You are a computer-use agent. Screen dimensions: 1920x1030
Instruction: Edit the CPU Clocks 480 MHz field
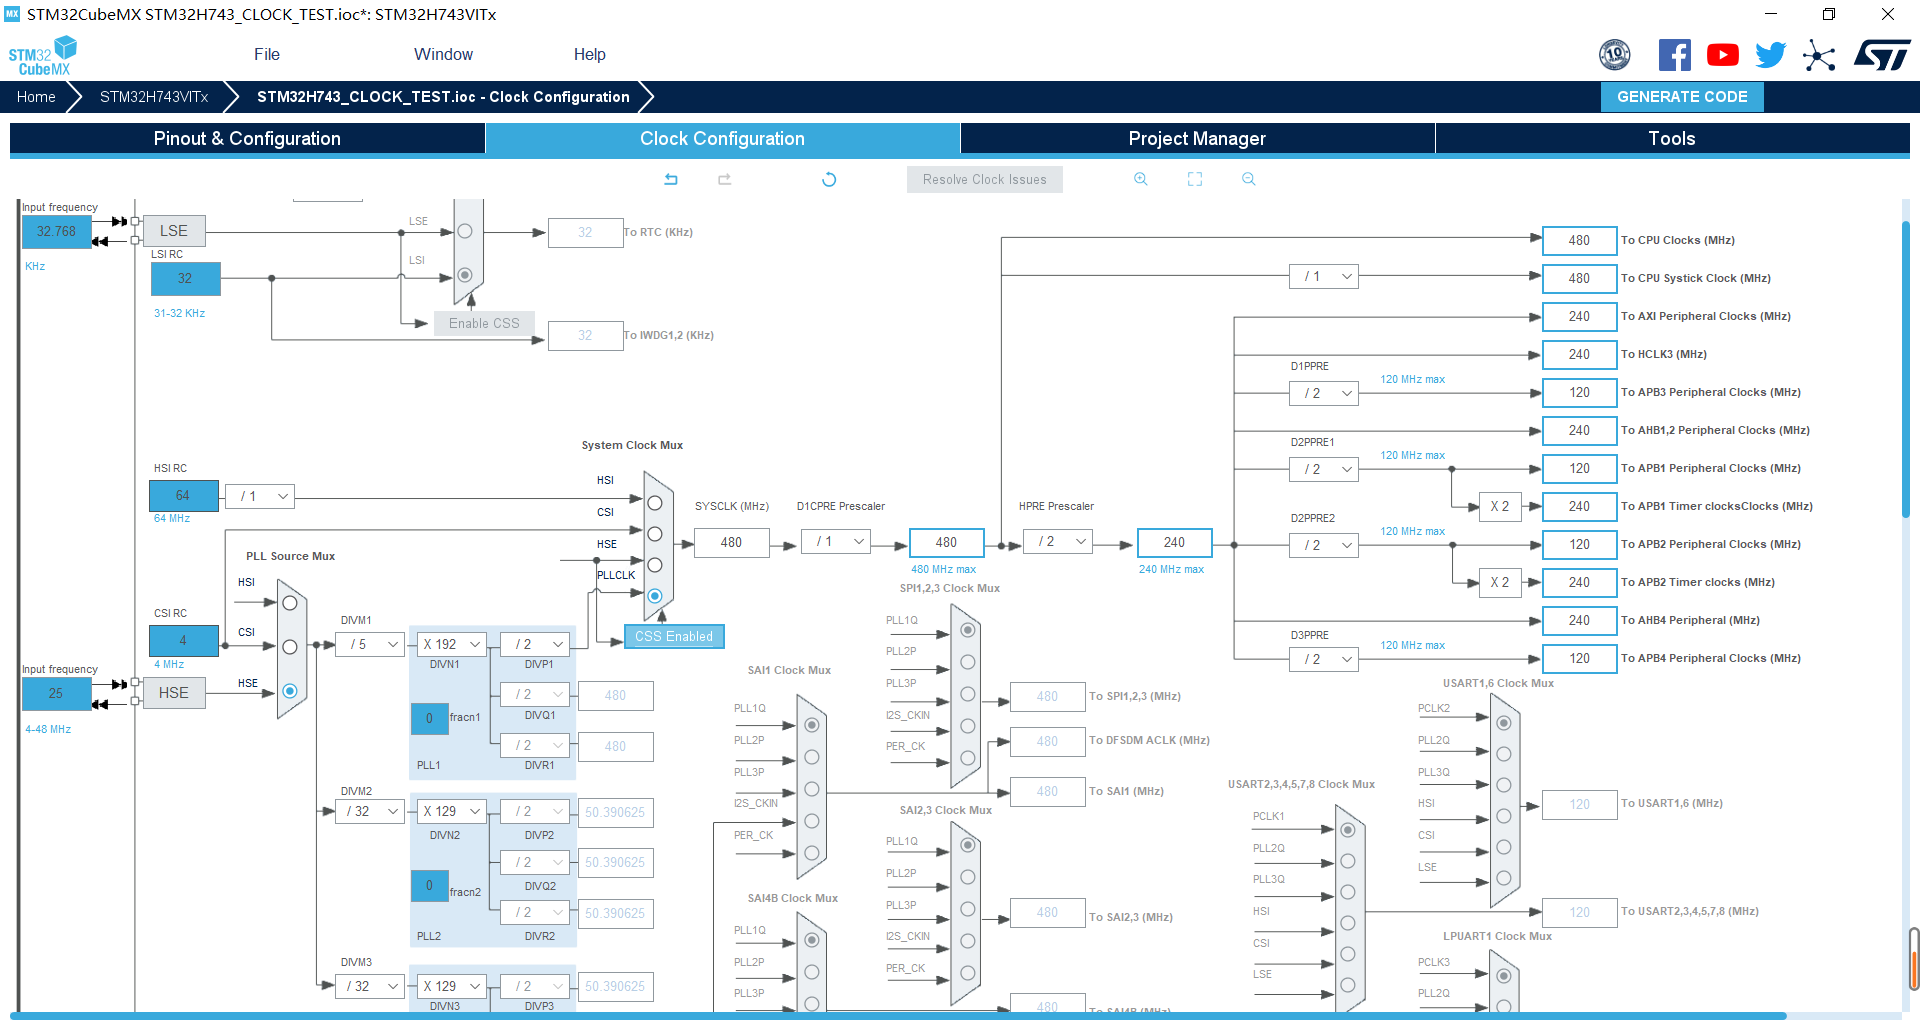click(1580, 241)
